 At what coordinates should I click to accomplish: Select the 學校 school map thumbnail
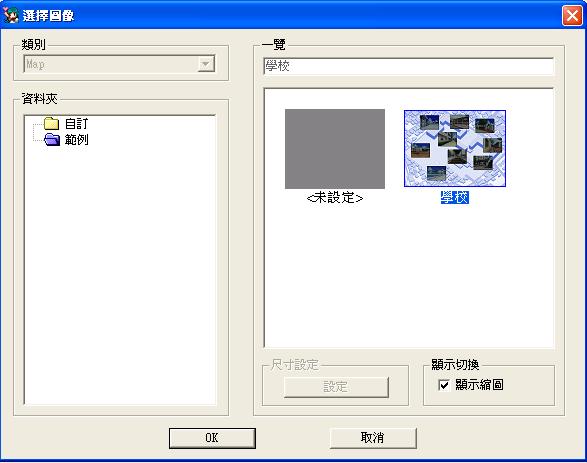454,149
